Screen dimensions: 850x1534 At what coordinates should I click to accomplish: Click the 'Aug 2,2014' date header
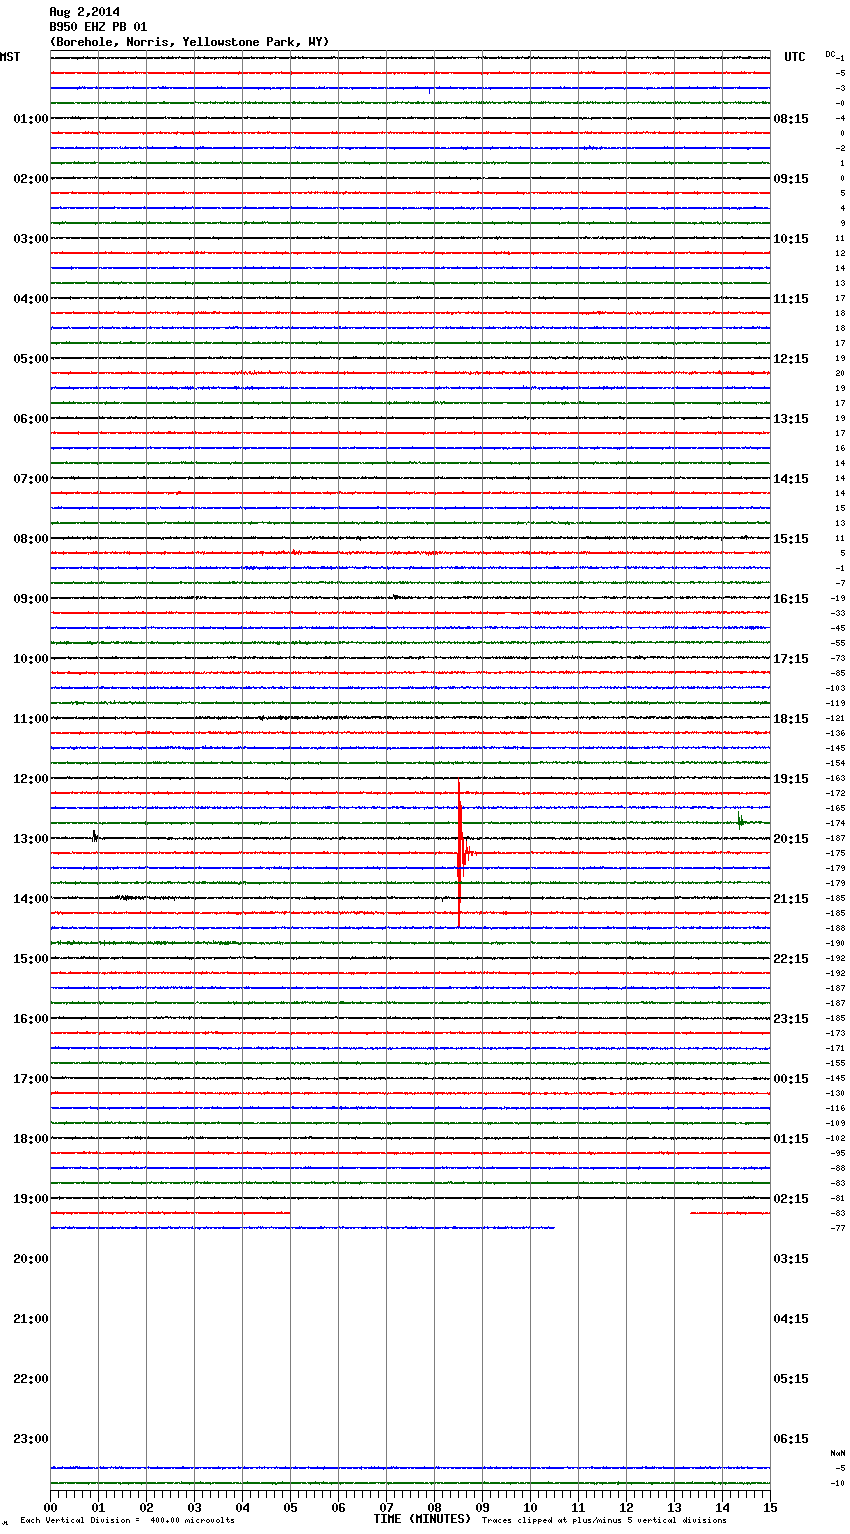click(84, 12)
